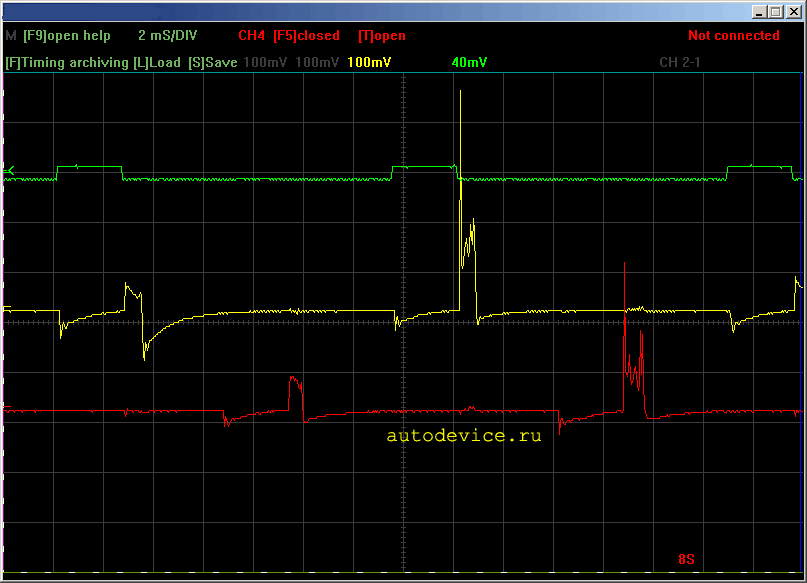Click the Not connected status text
This screenshot has height=583, width=807.
pyautogui.click(x=733, y=36)
